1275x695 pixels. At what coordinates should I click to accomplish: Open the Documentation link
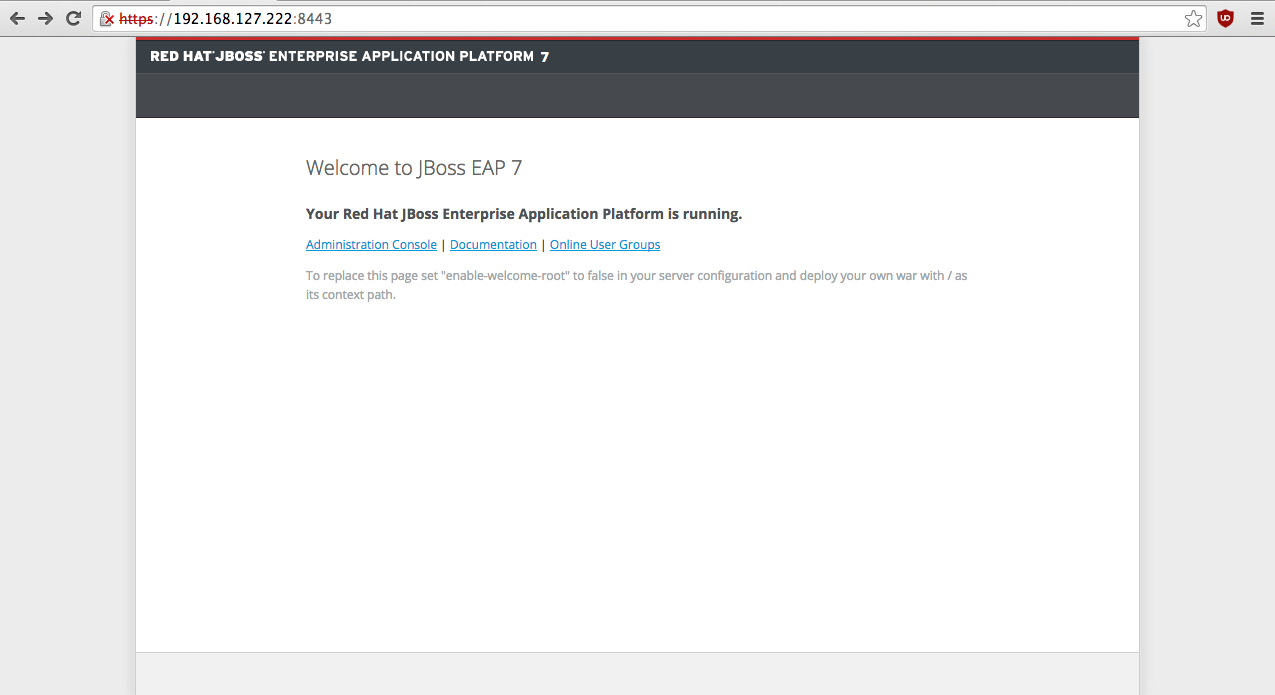493,245
